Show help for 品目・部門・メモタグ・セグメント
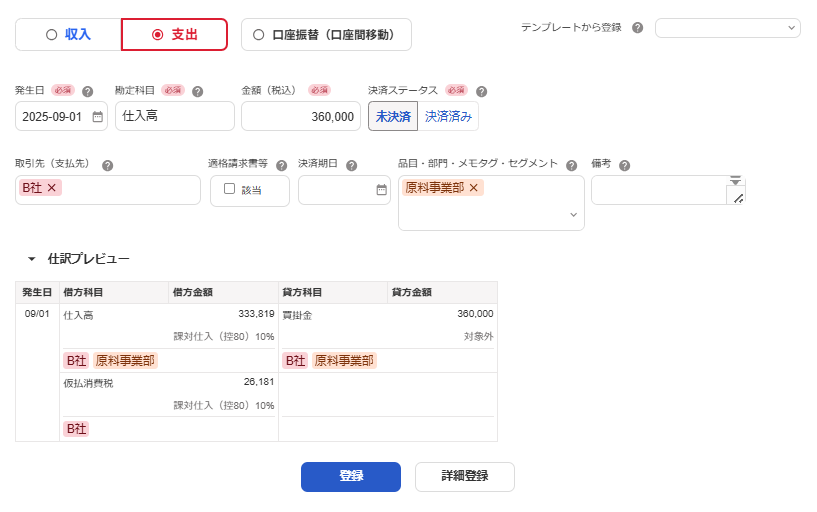The height and width of the screenshot is (512, 817). pos(572,166)
